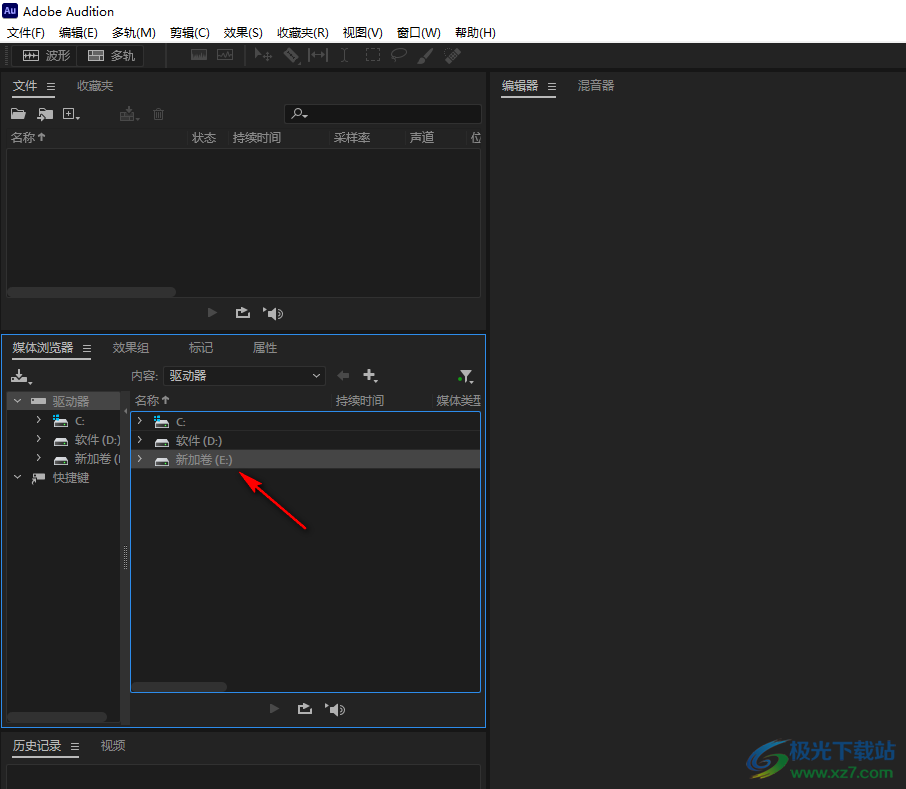Select the Lasso Selection tool

coord(398,55)
